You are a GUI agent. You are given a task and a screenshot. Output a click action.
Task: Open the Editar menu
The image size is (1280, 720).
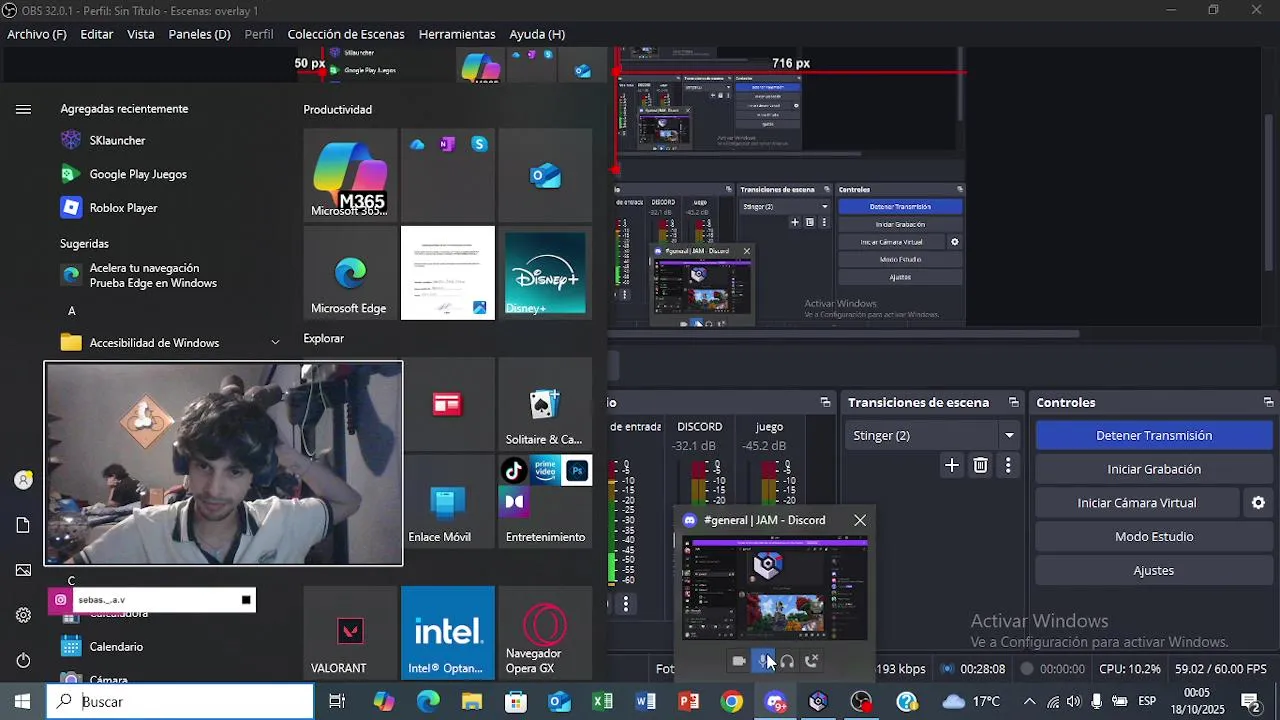(x=97, y=34)
